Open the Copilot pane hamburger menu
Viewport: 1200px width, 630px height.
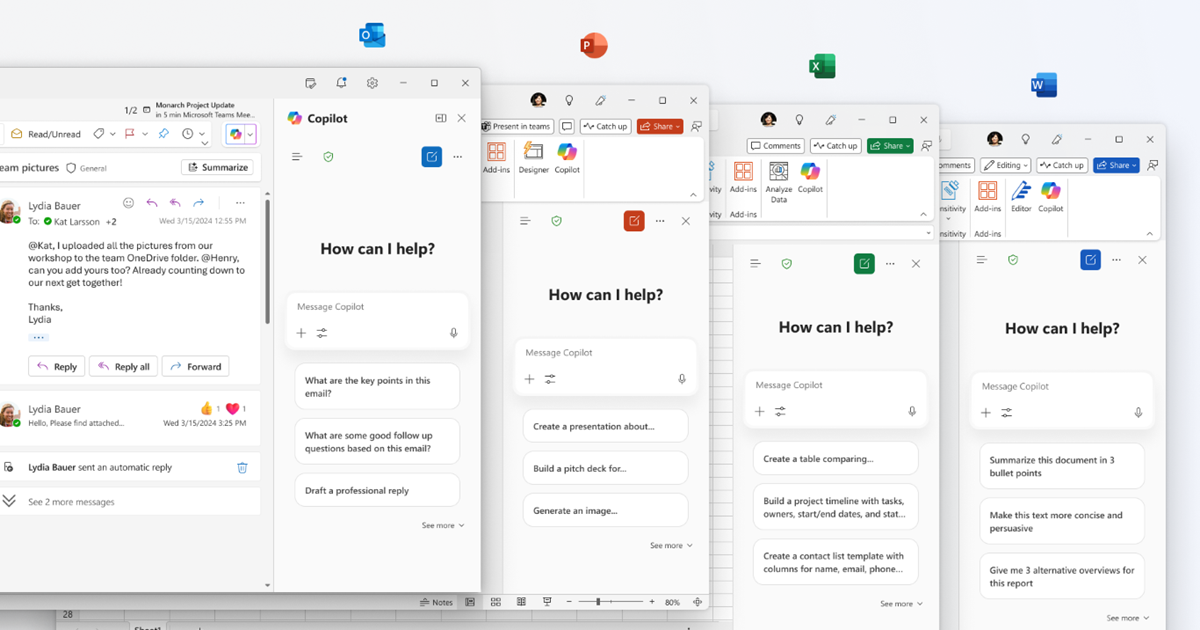296,157
